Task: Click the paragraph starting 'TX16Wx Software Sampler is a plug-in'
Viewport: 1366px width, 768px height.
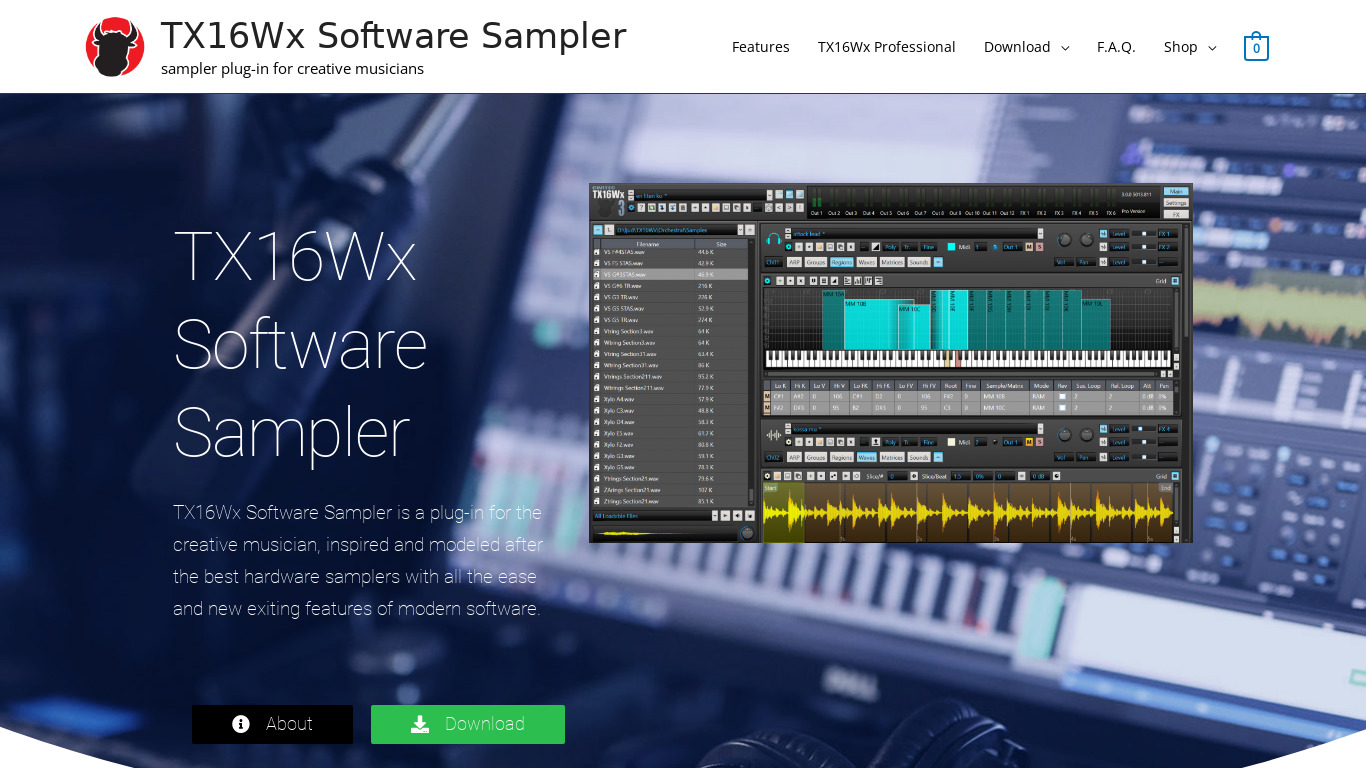Action: coord(358,560)
